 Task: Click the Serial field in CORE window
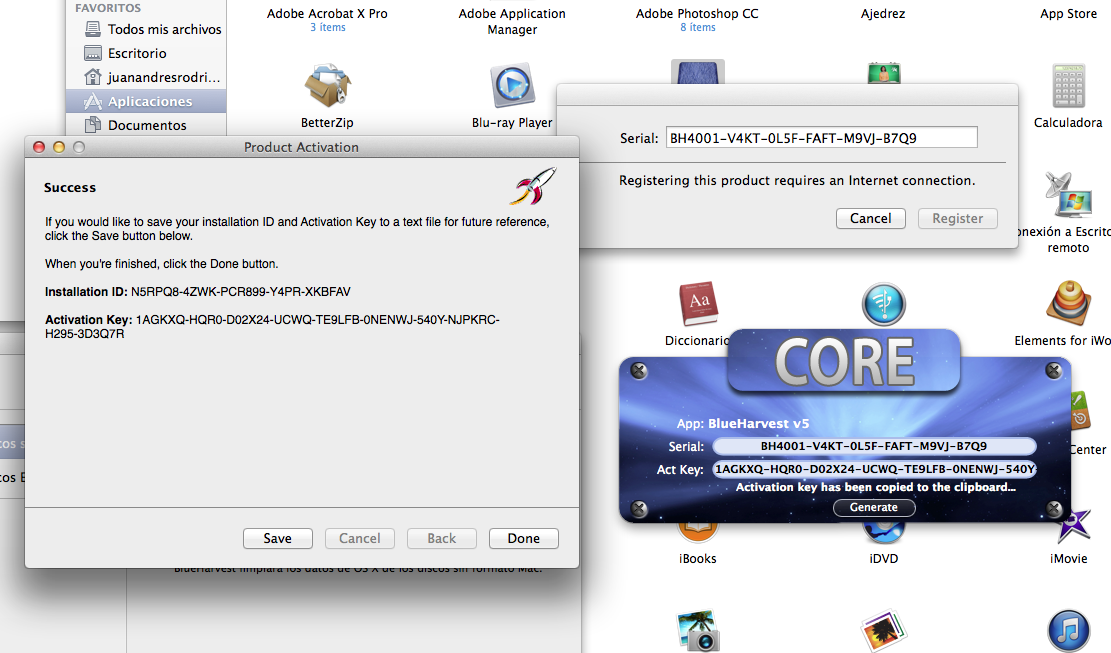pyautogui.click(x=874, y=446)
